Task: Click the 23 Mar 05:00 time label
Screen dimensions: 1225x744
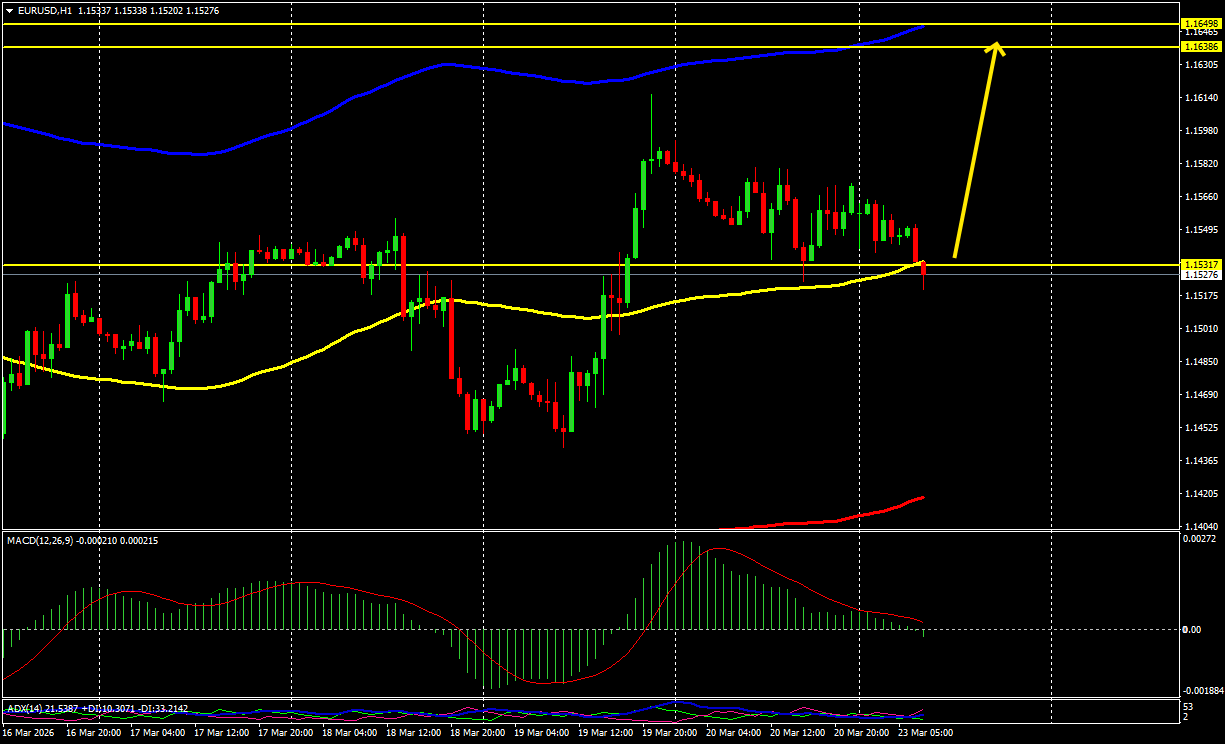Action: coord(926,734)
